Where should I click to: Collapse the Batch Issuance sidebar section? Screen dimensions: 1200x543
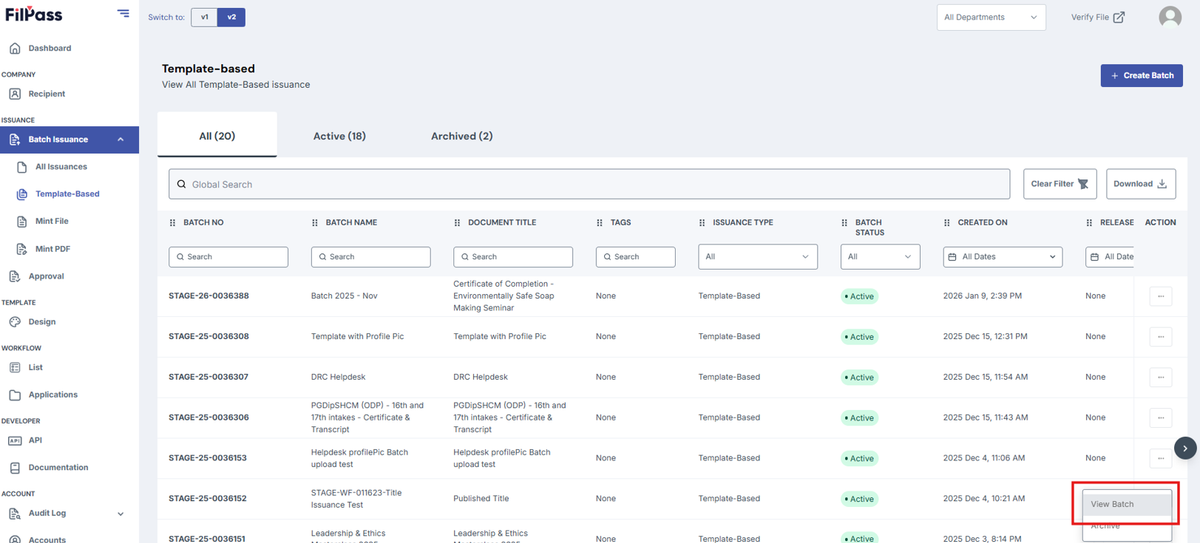[x=120, y=139]
